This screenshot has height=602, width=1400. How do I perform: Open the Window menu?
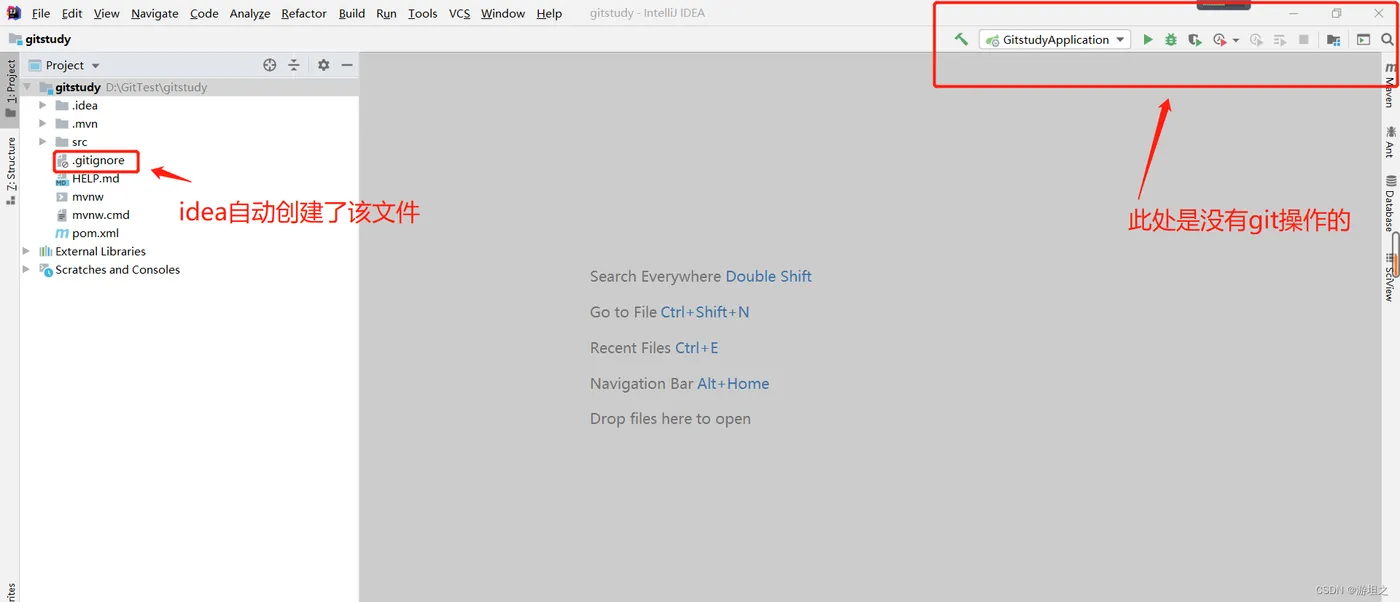point(503,13)
